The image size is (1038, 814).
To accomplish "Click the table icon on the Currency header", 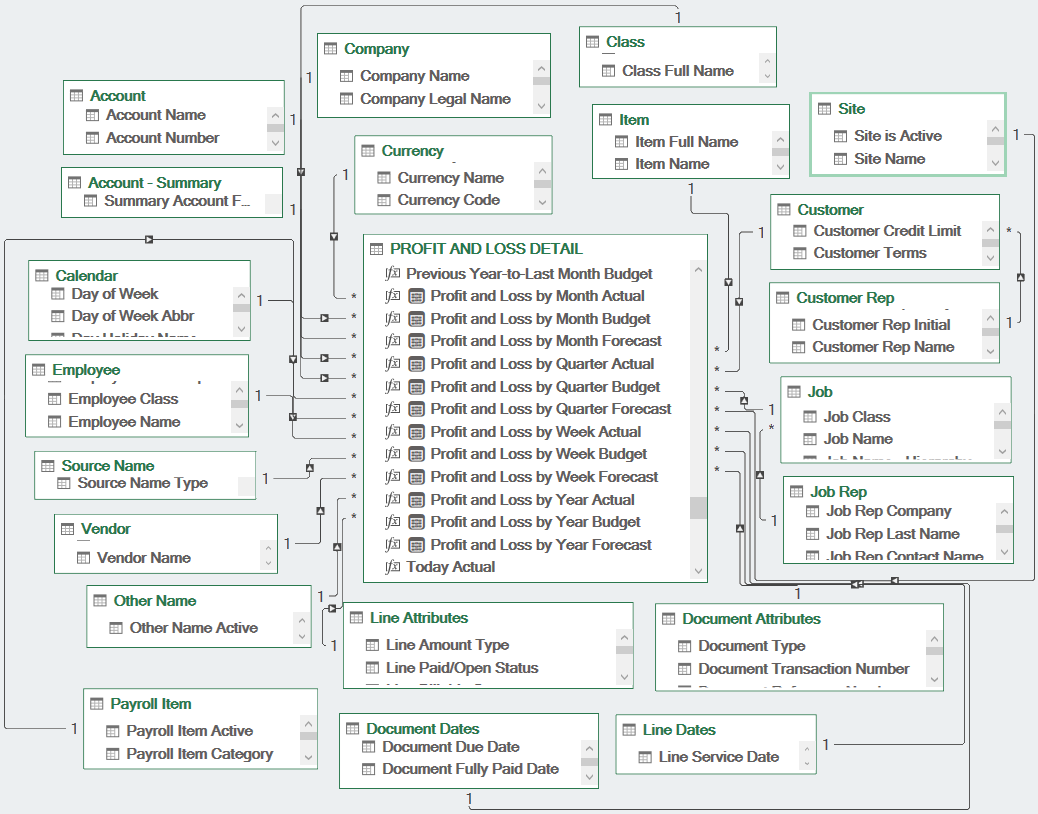I will coord(369,150).
